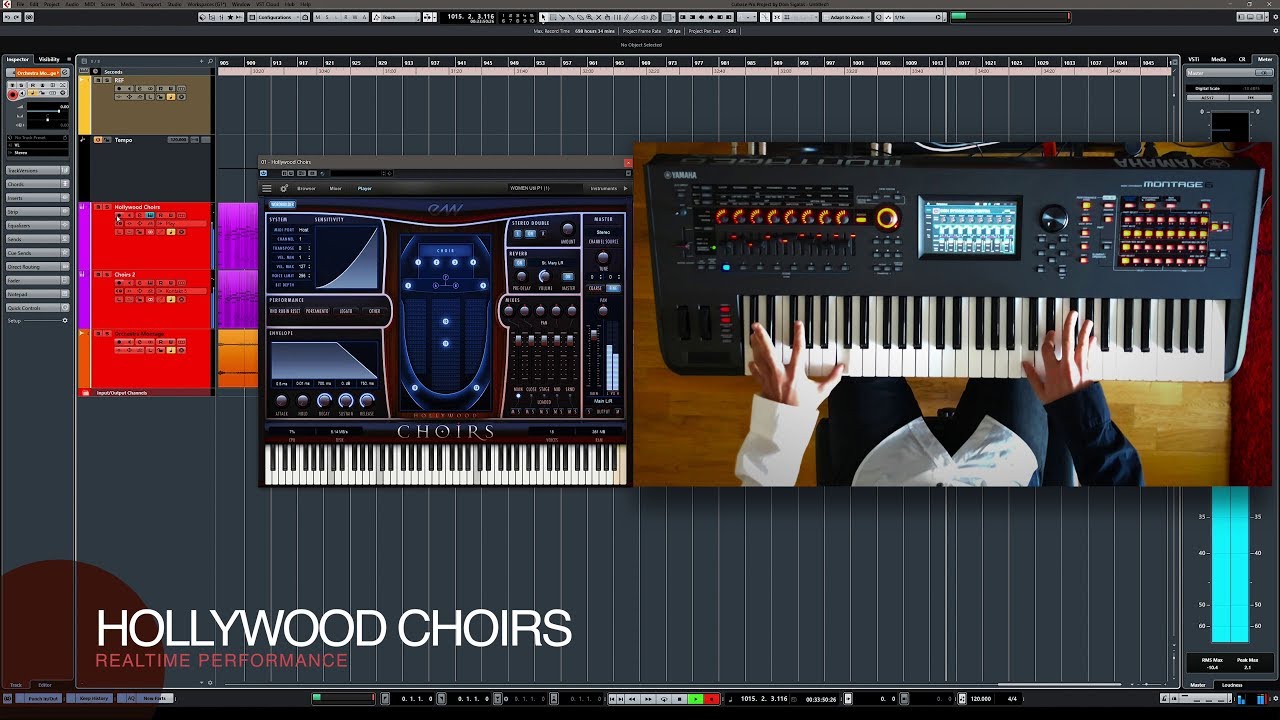Select the Choirs 2 track name

click(x=125, y=274)
